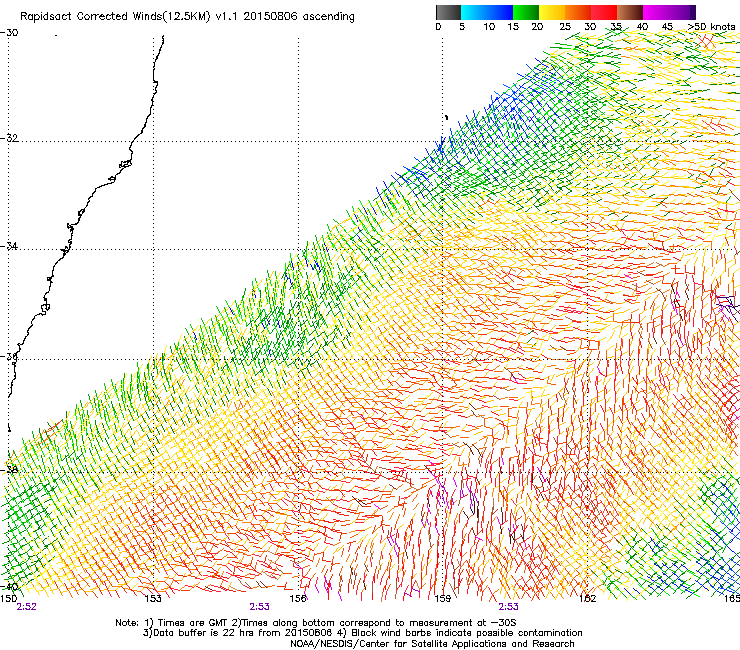
Task: Click the brown 35-40 knots legend color
Action: point(630,12)
